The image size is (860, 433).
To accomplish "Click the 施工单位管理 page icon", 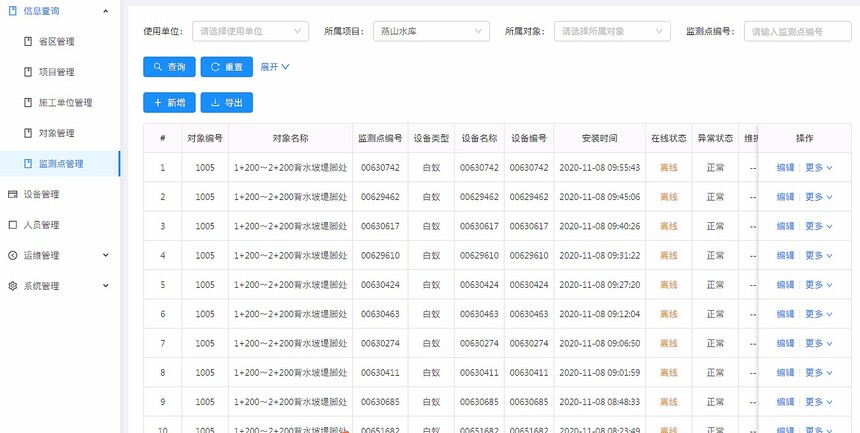I will [x=28, y=103].
